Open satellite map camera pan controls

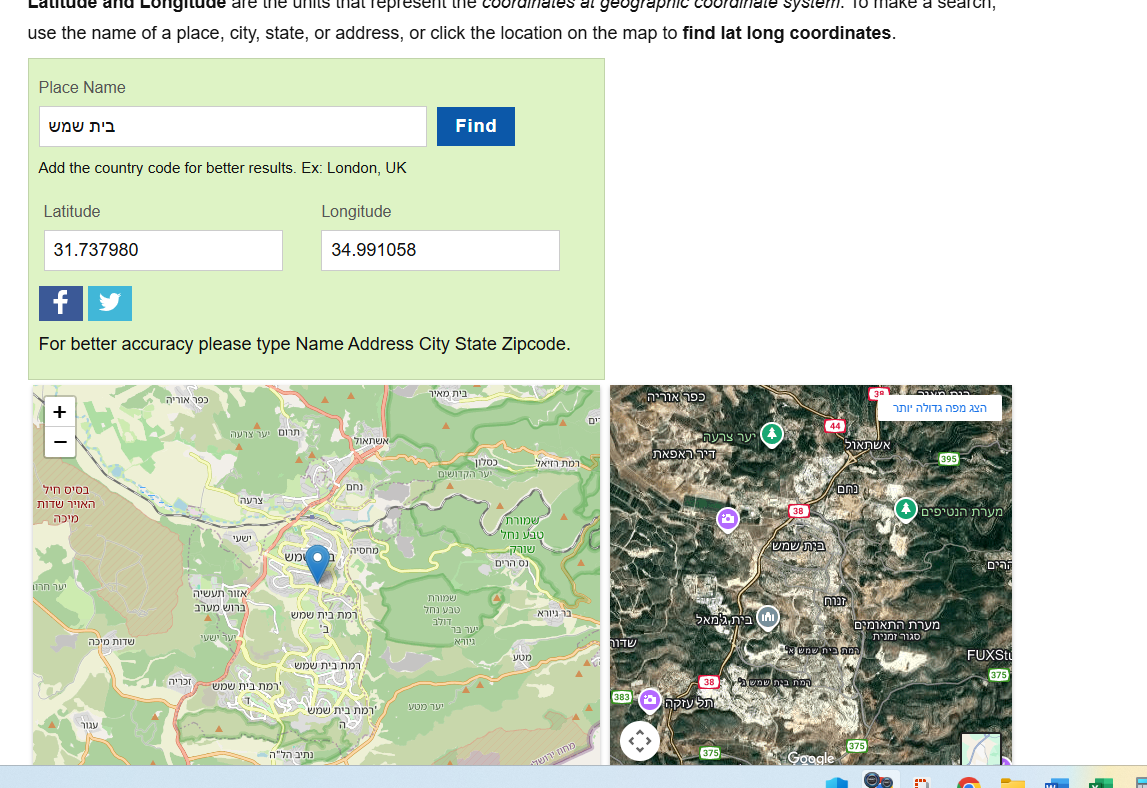tap(640, 741)
